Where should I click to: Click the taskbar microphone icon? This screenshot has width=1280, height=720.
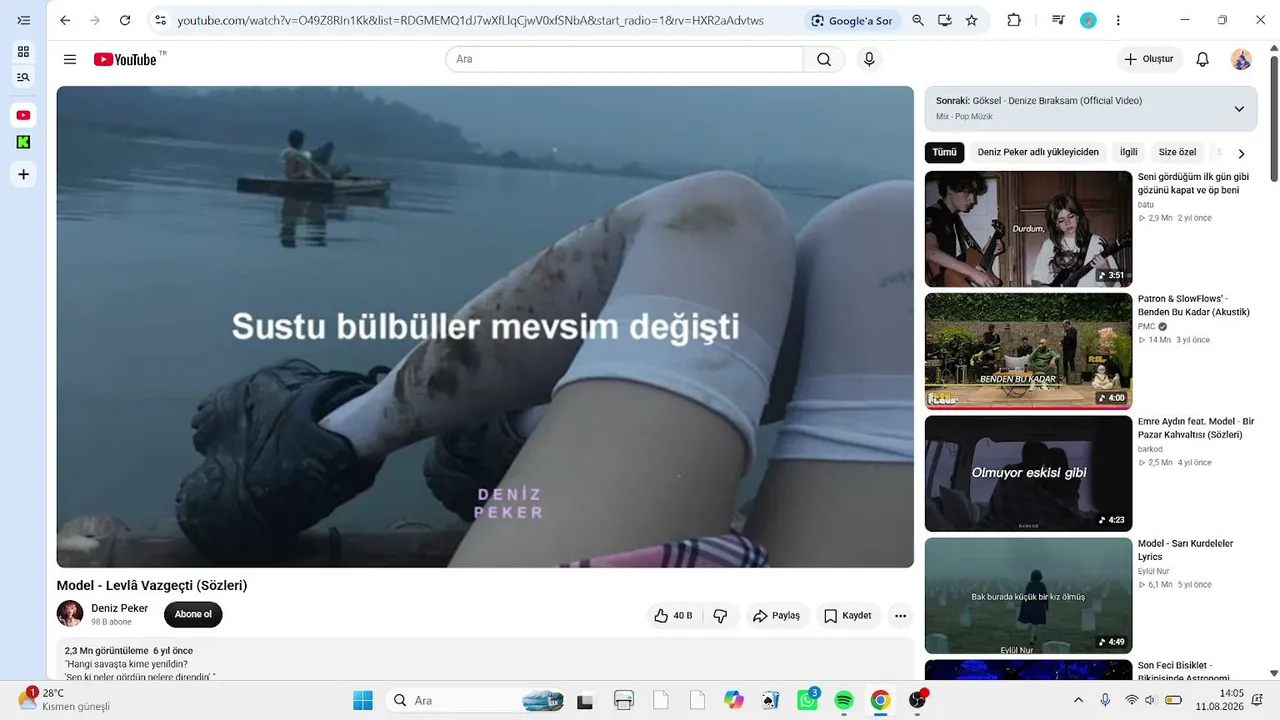[x=1105, y=700]
